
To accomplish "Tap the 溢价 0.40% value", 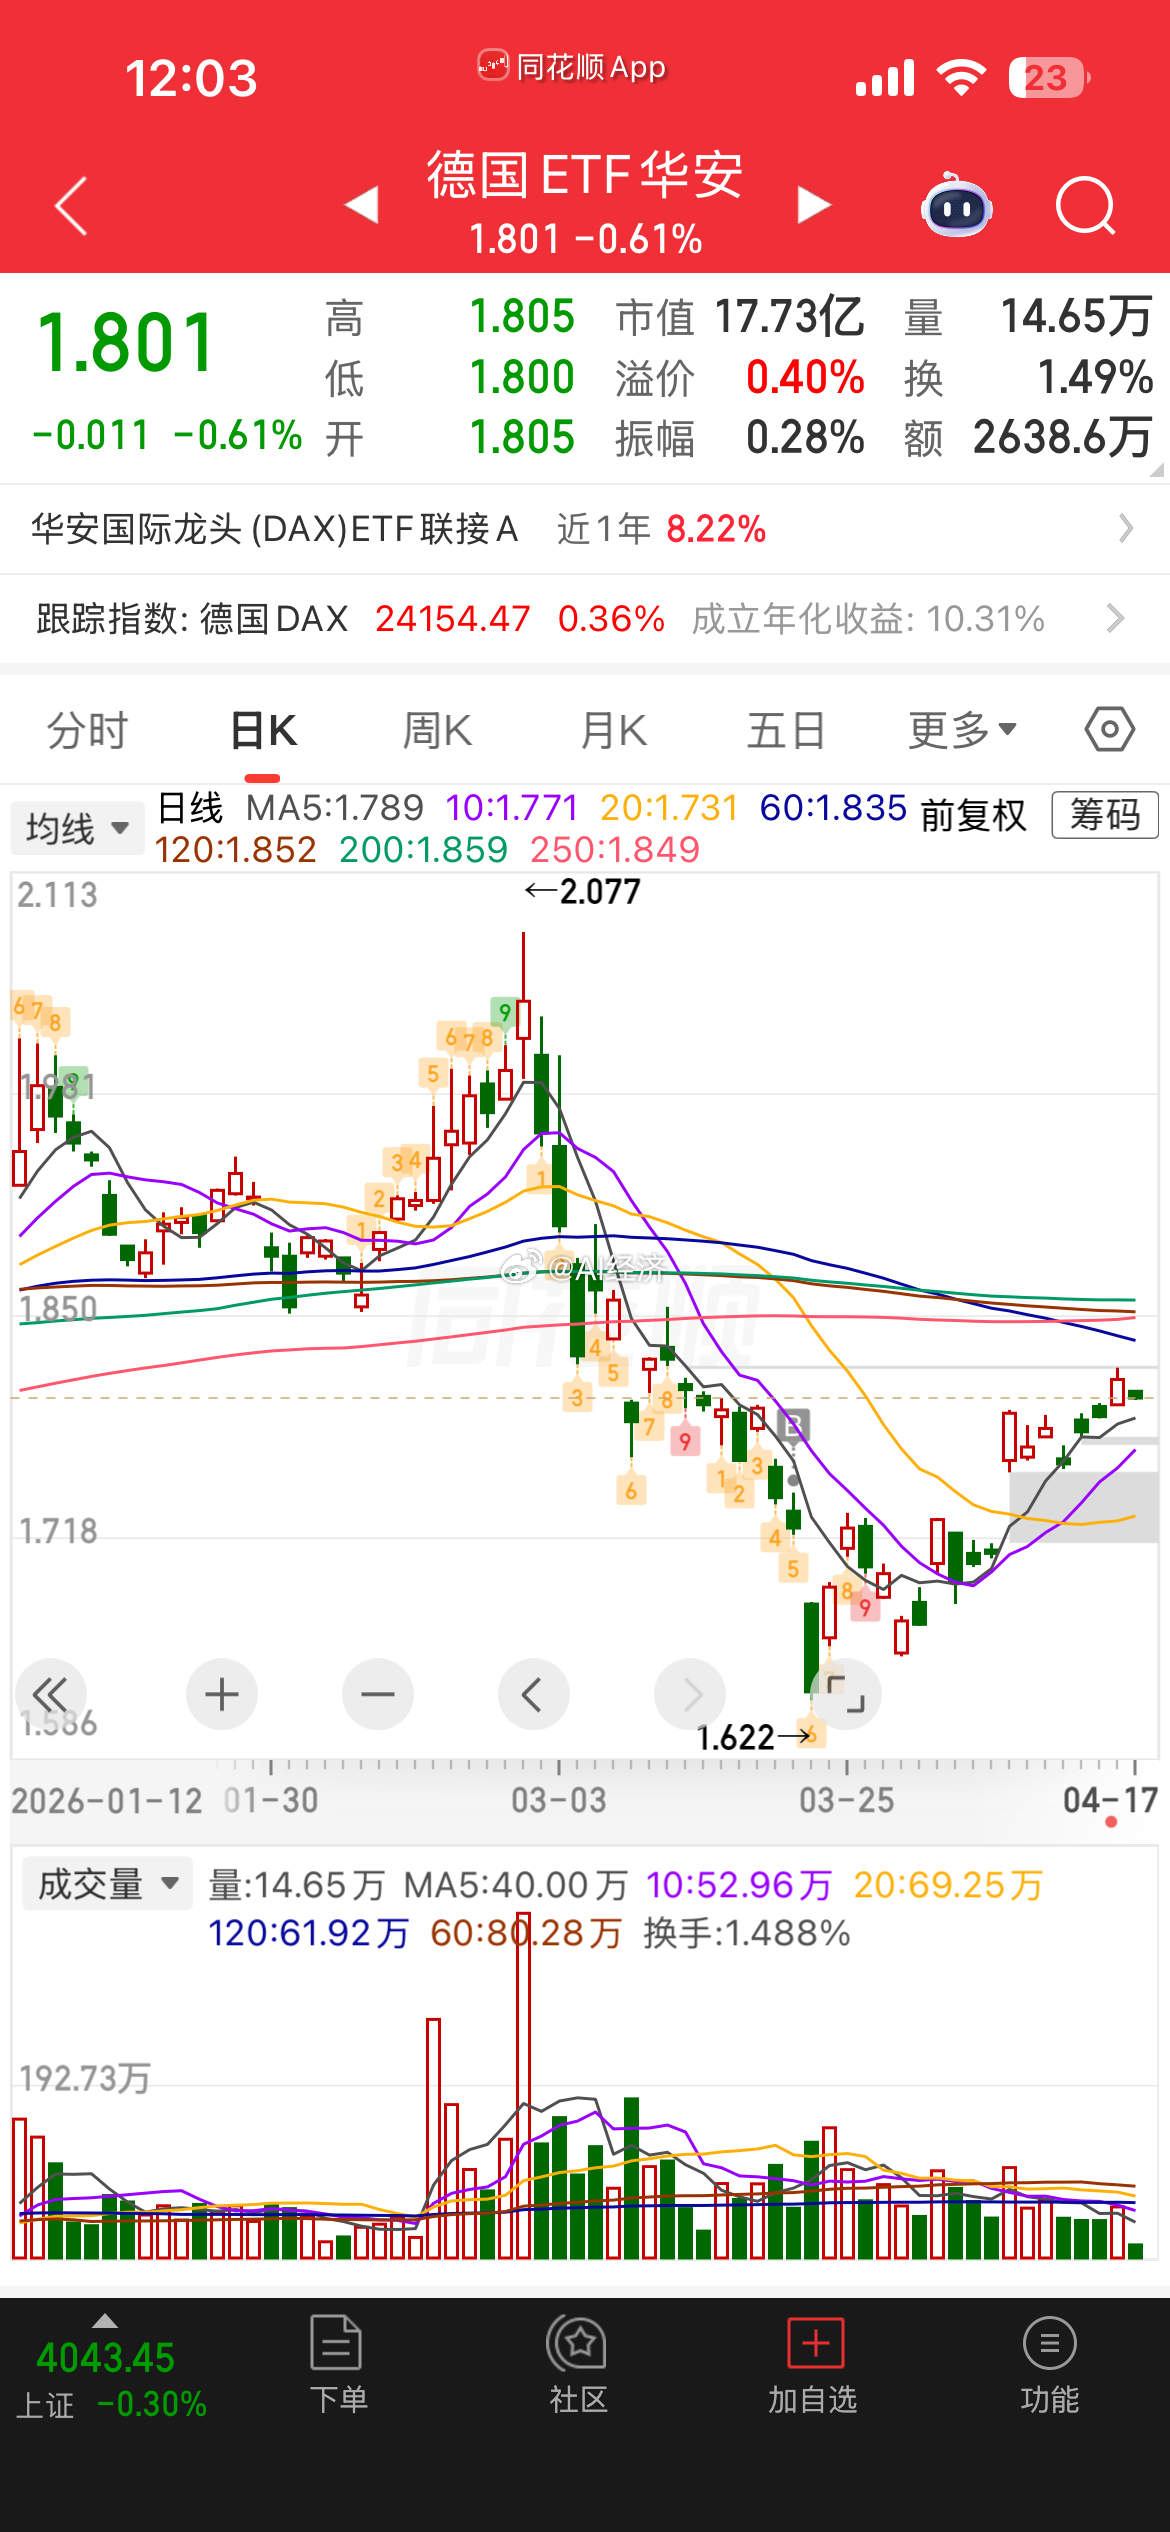I will click(x=805, y=377).
